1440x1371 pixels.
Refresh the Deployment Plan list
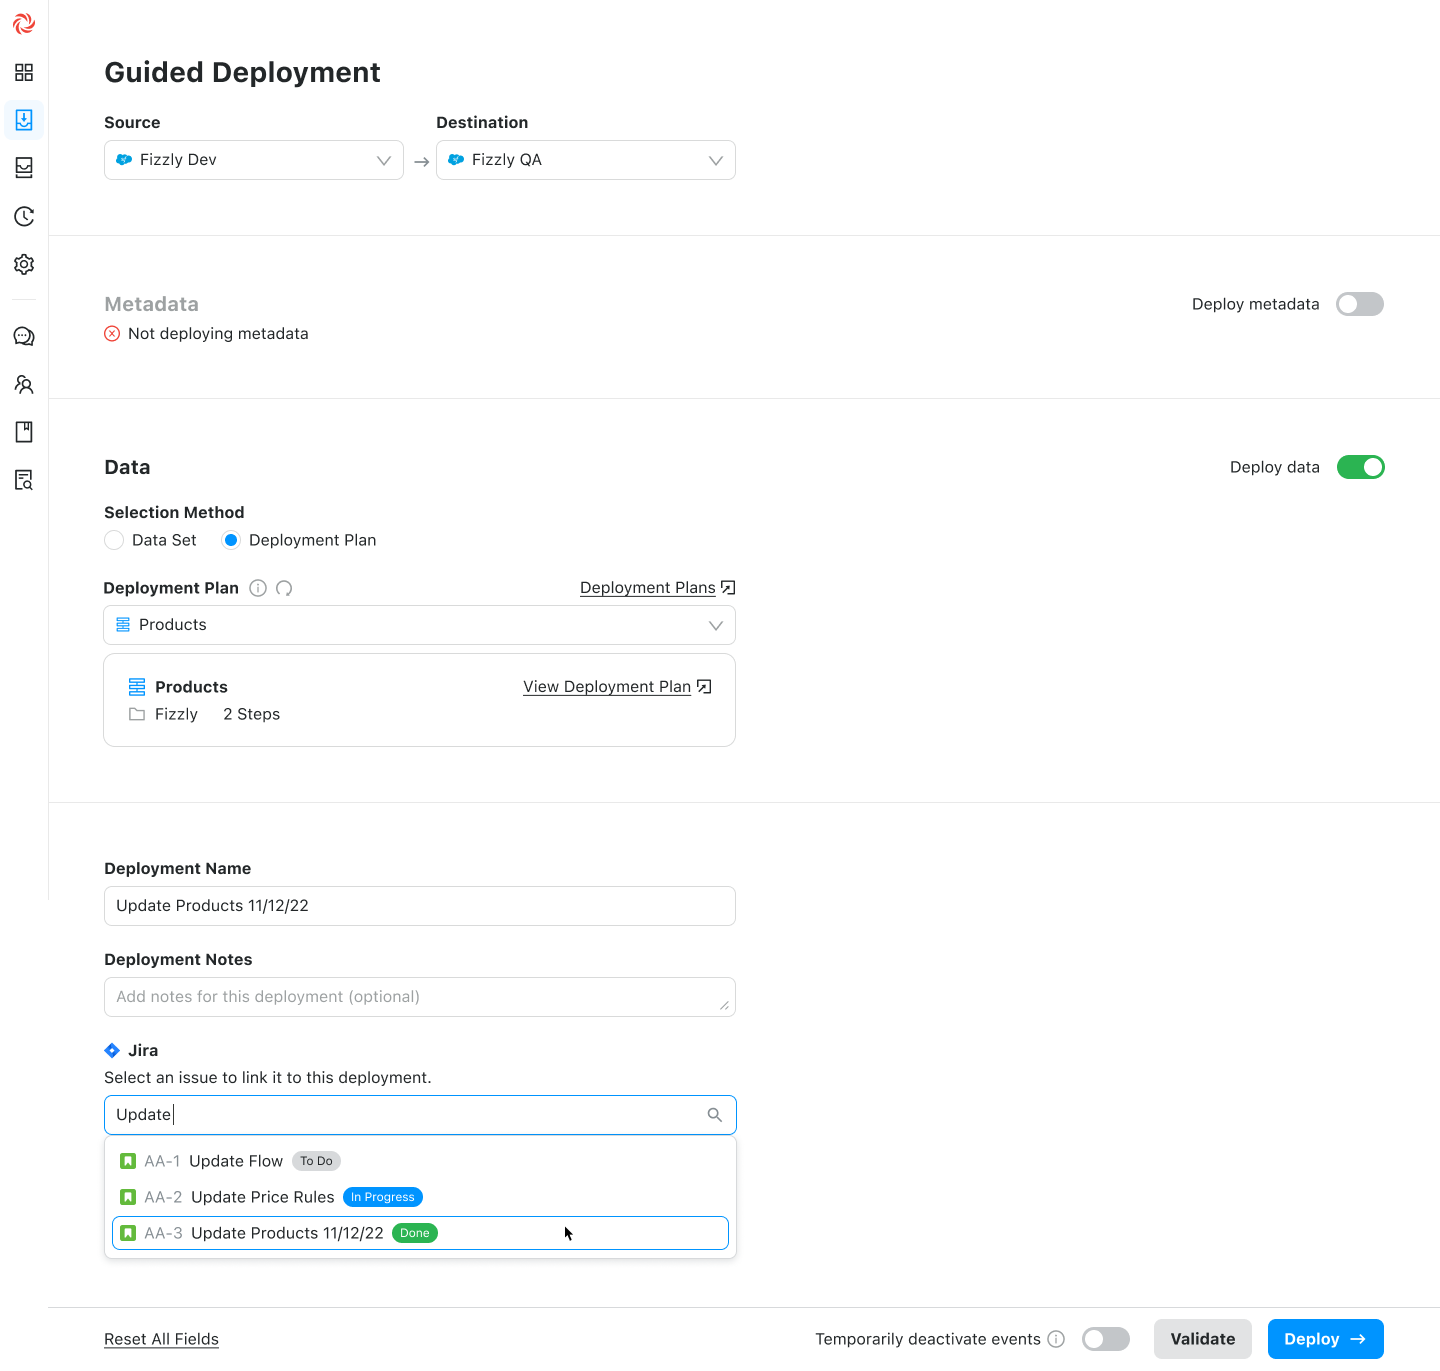(284, 588)
